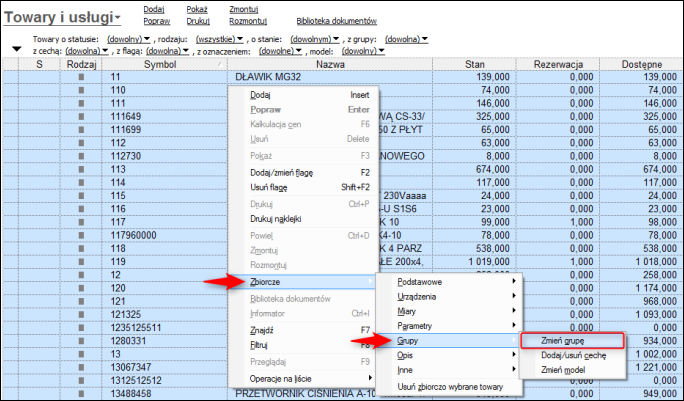The height and width of the screenshot is (401, 684).
Task: Sort by the Symbol column header
Action: tap(164, 65)
